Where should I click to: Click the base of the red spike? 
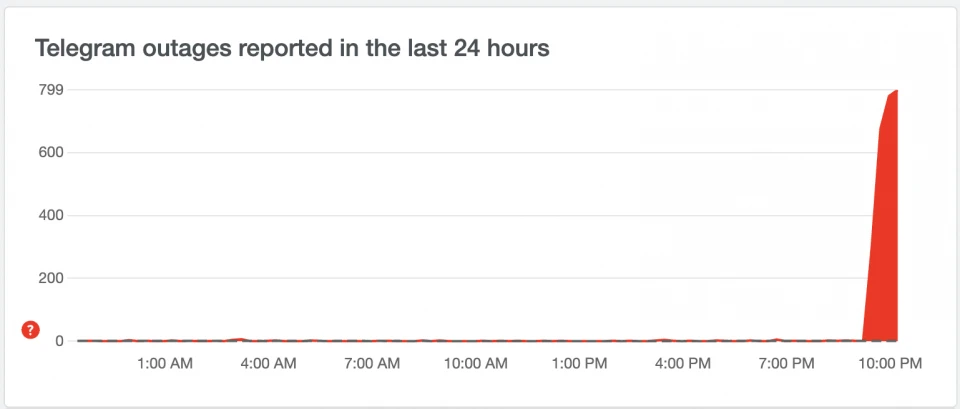point(880,339)
